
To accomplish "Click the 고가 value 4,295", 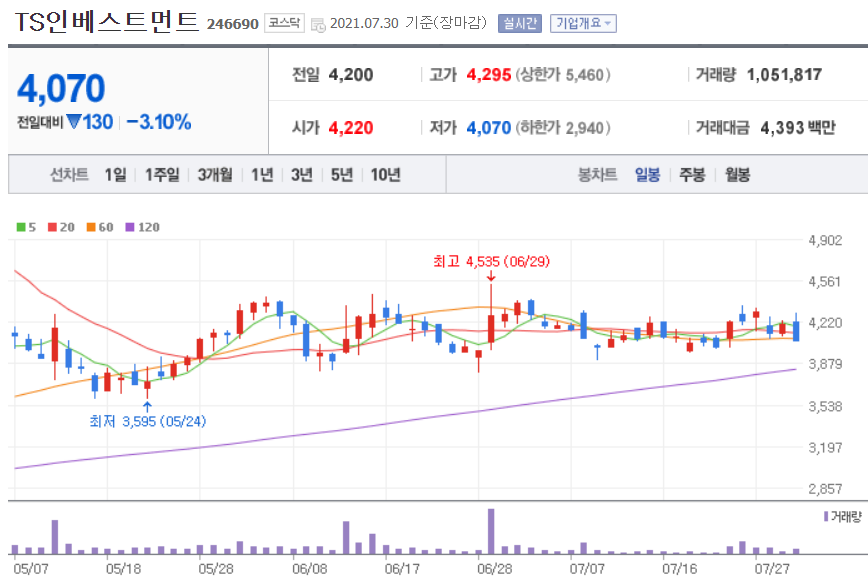I will click(x=489, y=75).
